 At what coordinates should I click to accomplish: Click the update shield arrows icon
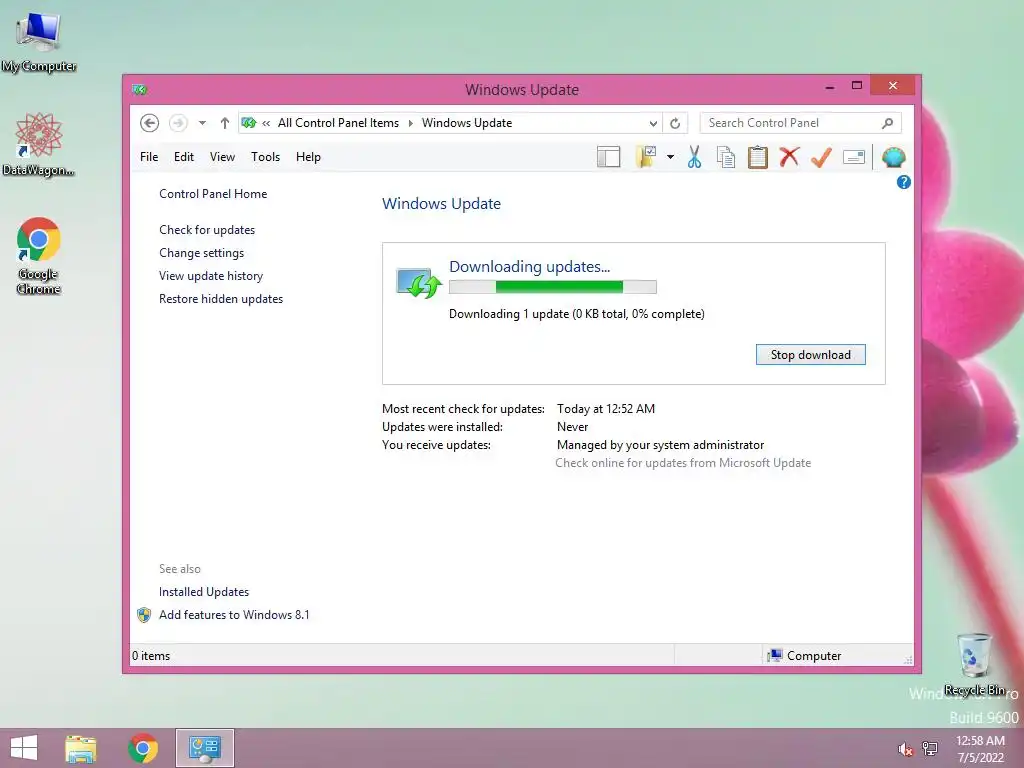coord(419,282)
